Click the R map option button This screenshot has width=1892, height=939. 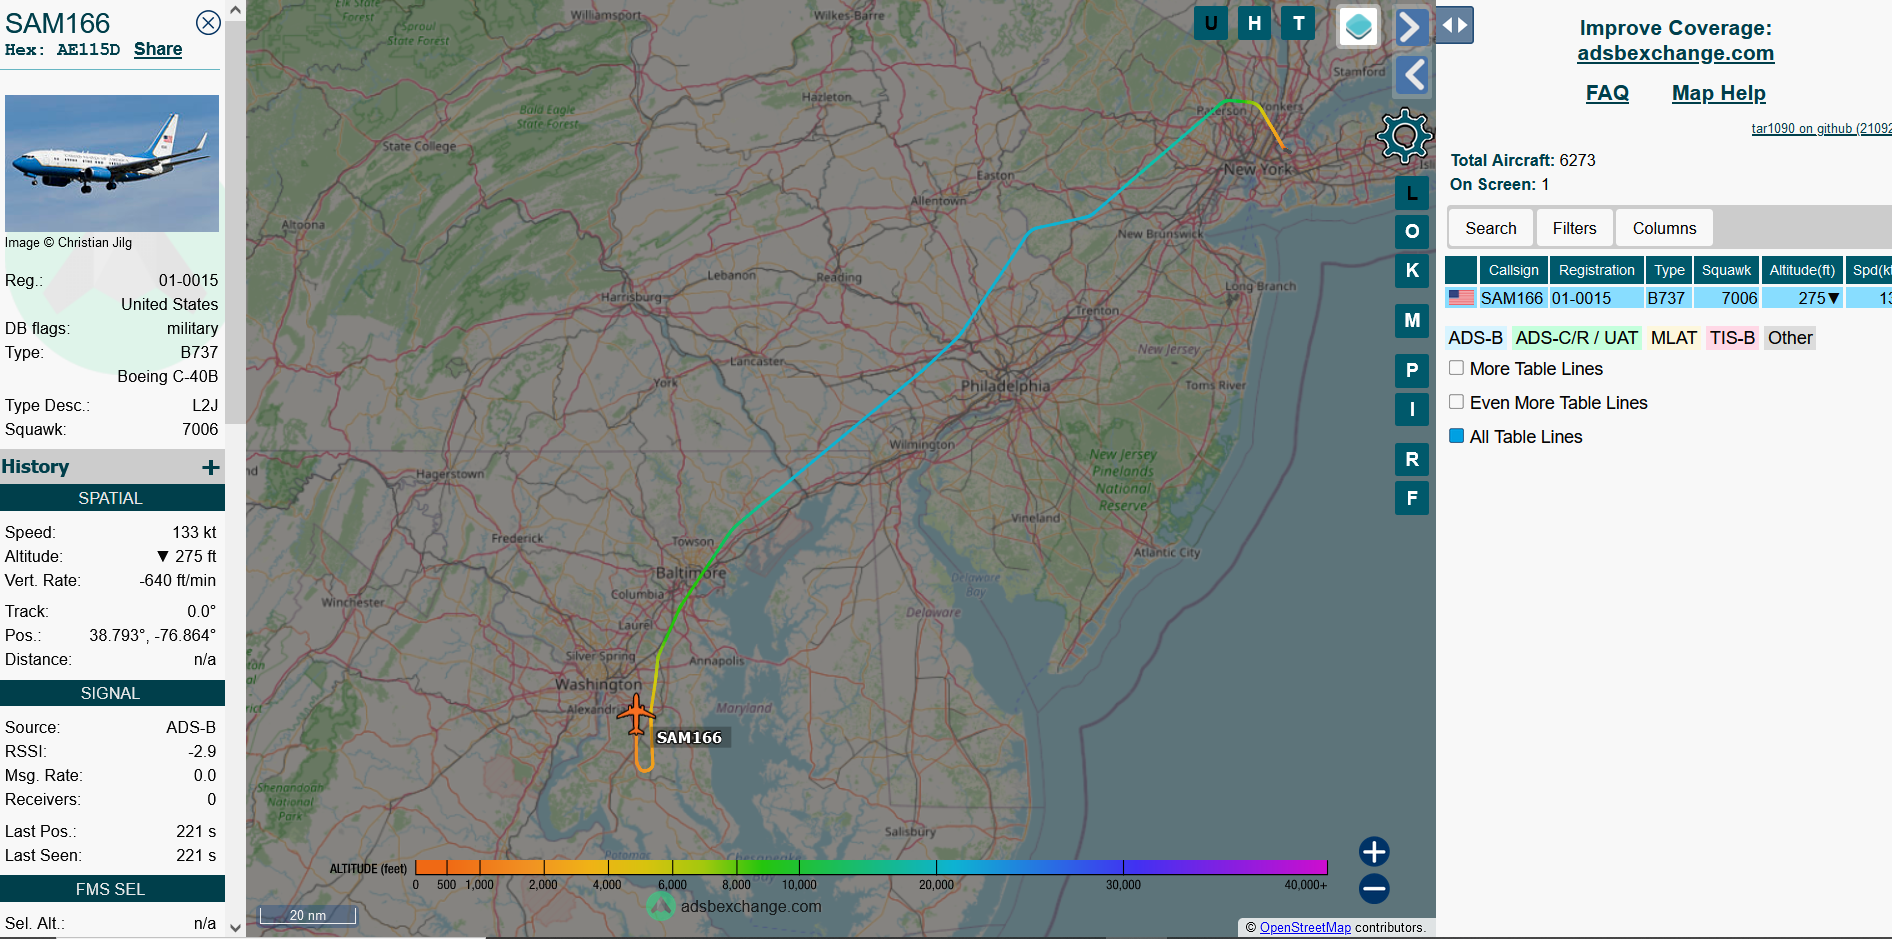1412,459
